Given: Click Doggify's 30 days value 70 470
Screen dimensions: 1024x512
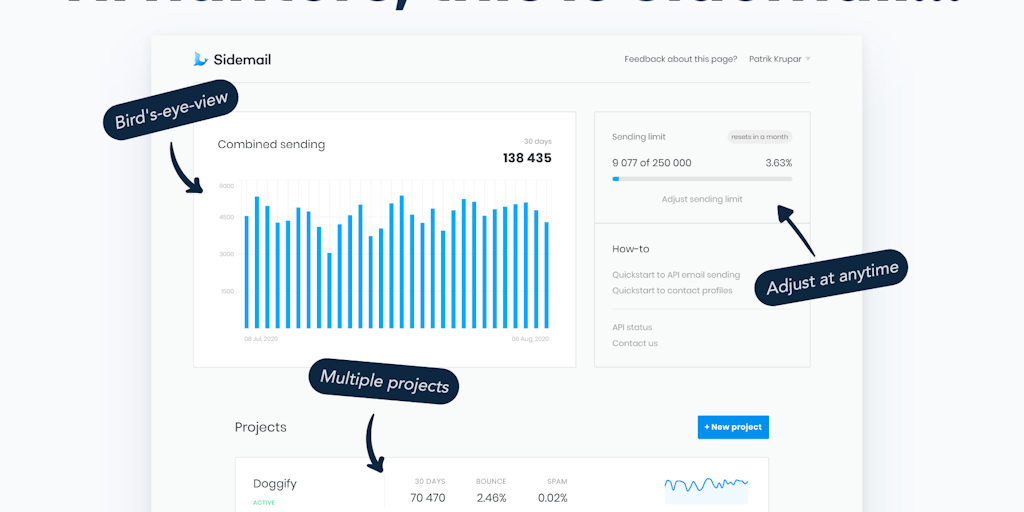Looking at the screenshot, I should coord(428,498).
